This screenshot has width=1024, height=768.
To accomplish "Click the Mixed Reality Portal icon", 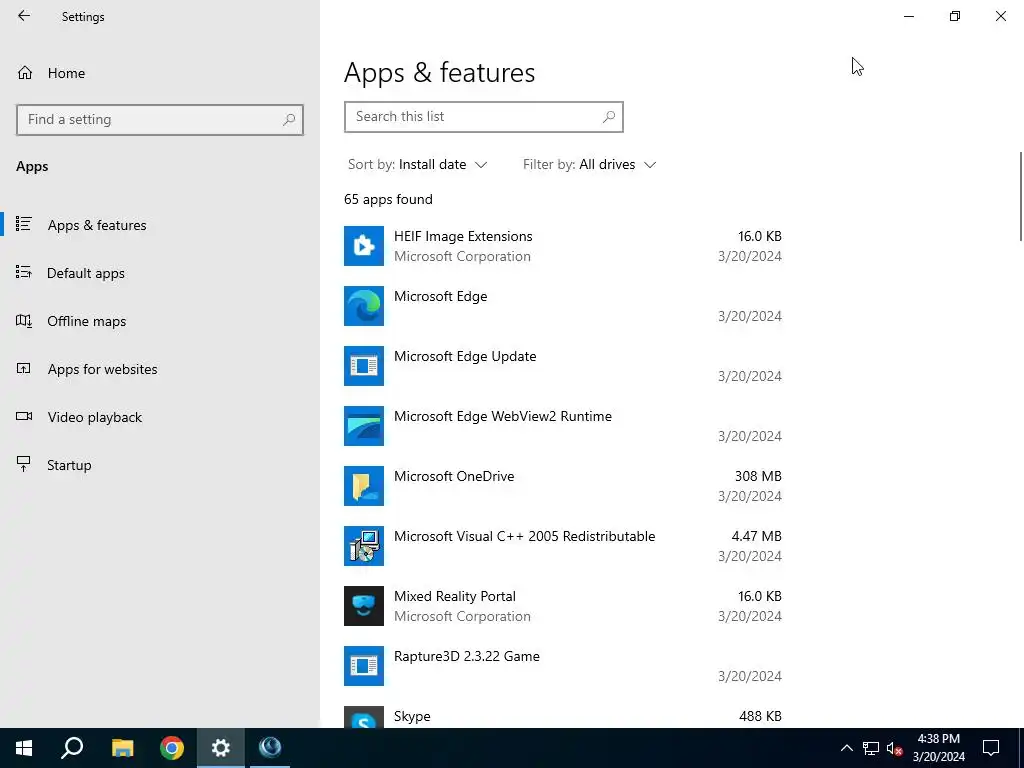I will click(364, 607).
